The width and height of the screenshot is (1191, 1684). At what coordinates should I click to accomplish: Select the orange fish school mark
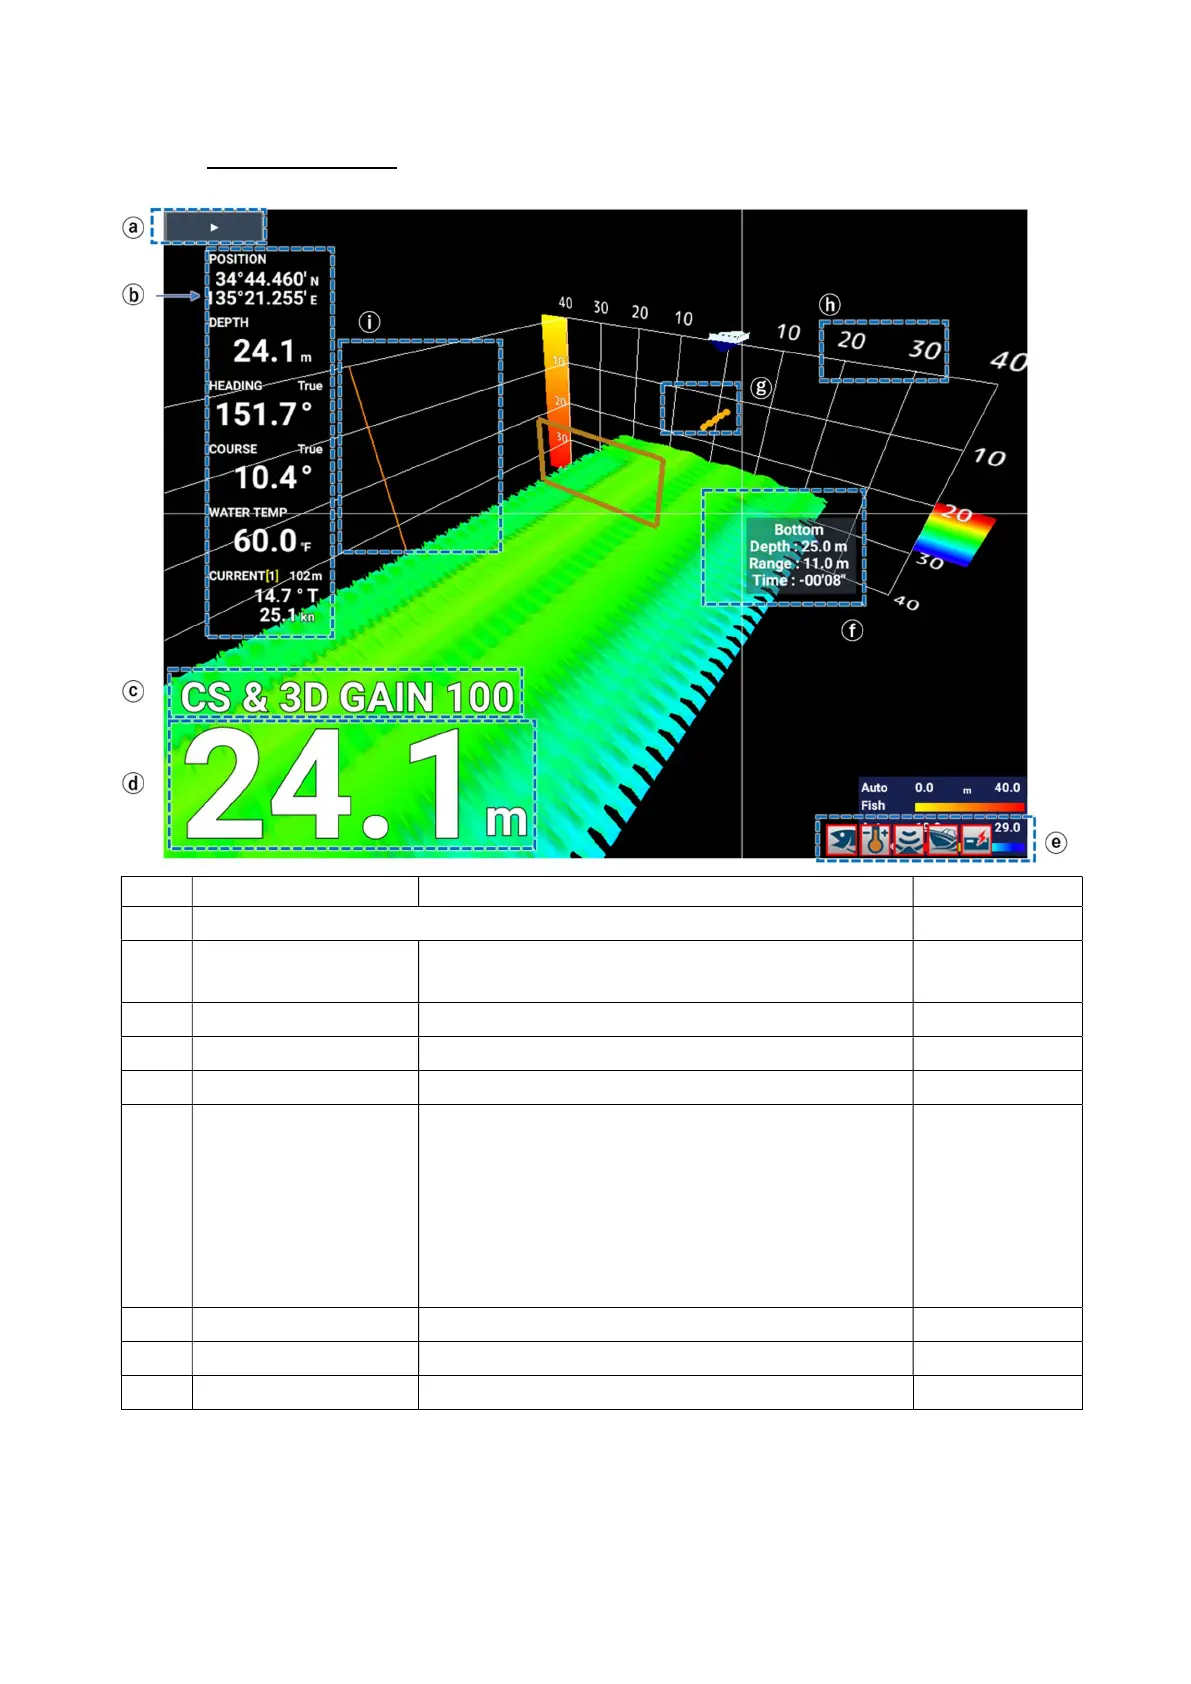coord(715,418)
